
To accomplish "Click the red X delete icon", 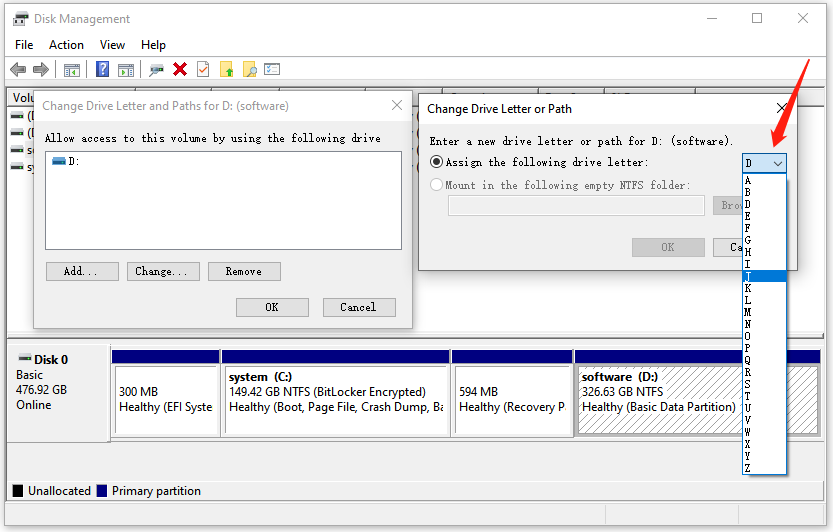I will pos(180,70).
